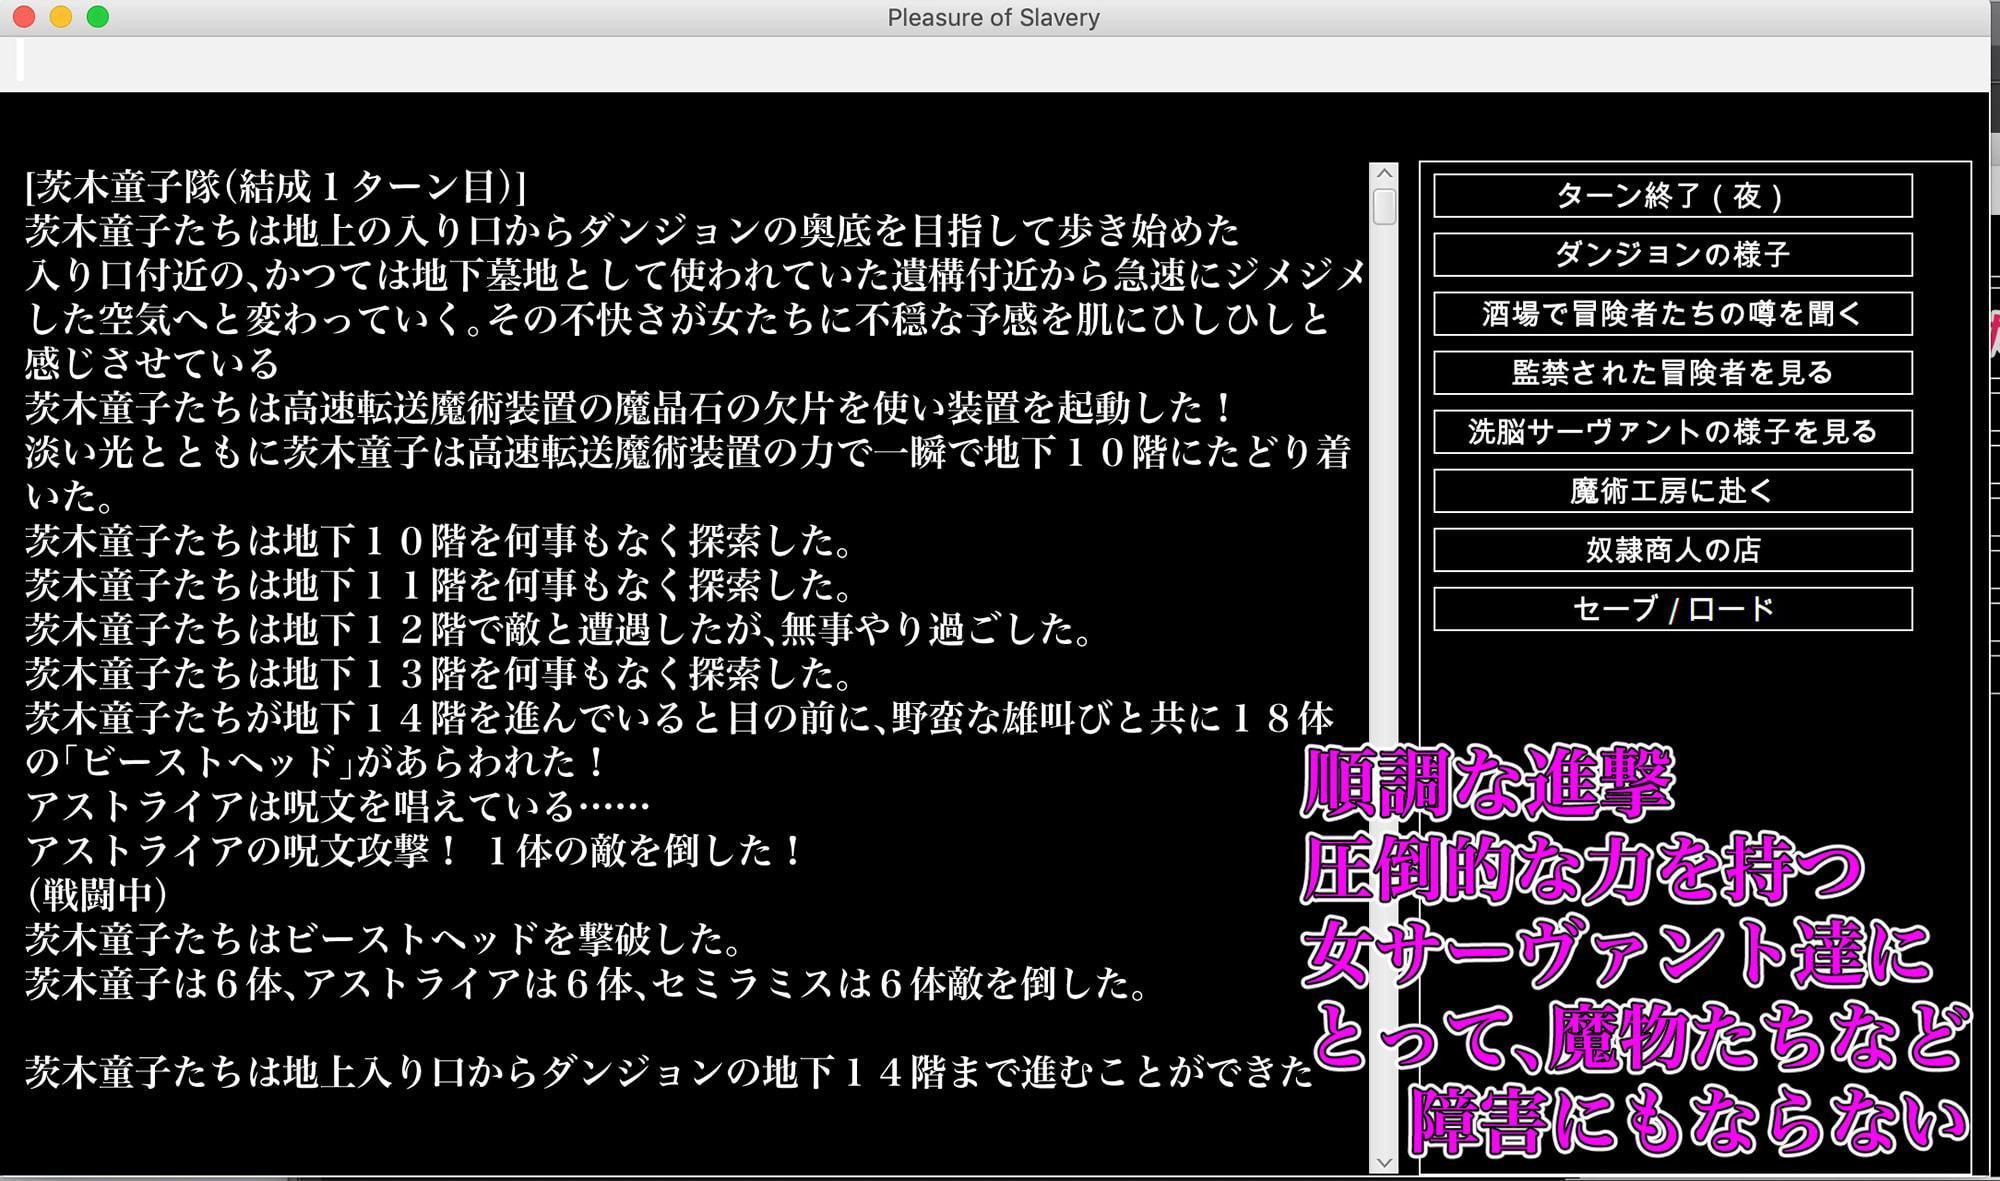Screen dimensions: 2000x1181
Task: Click the Pleasure of Slavery title bar
Action: tap(992, 18)
